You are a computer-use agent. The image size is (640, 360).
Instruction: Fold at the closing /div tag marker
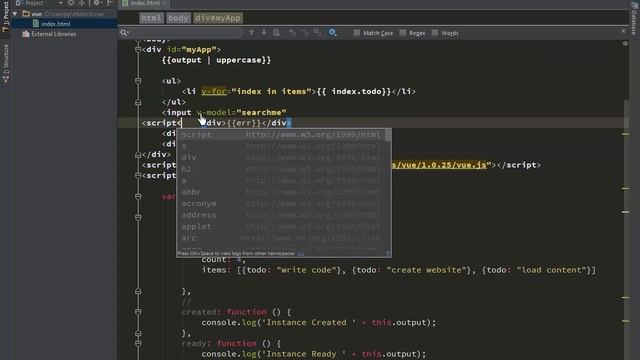(138, 155)
